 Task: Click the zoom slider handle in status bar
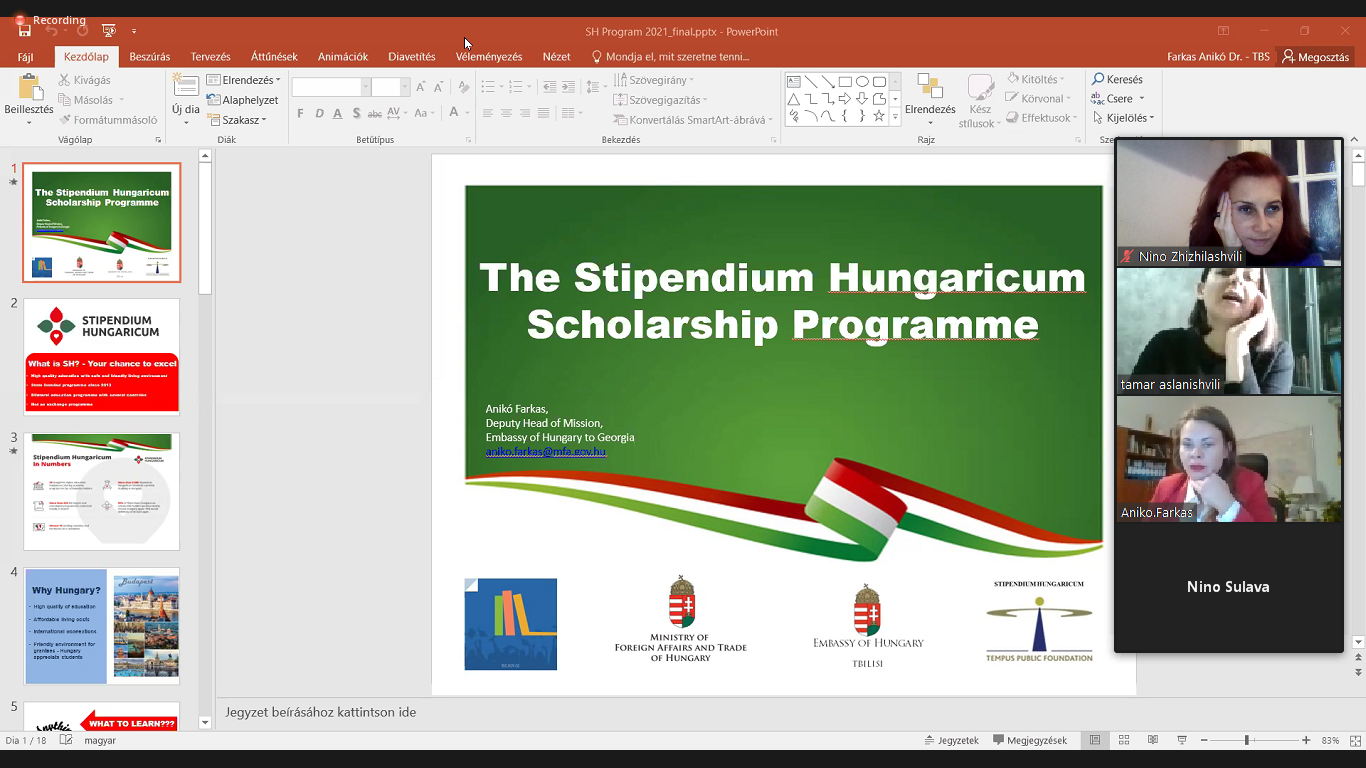pos(1246,740)
